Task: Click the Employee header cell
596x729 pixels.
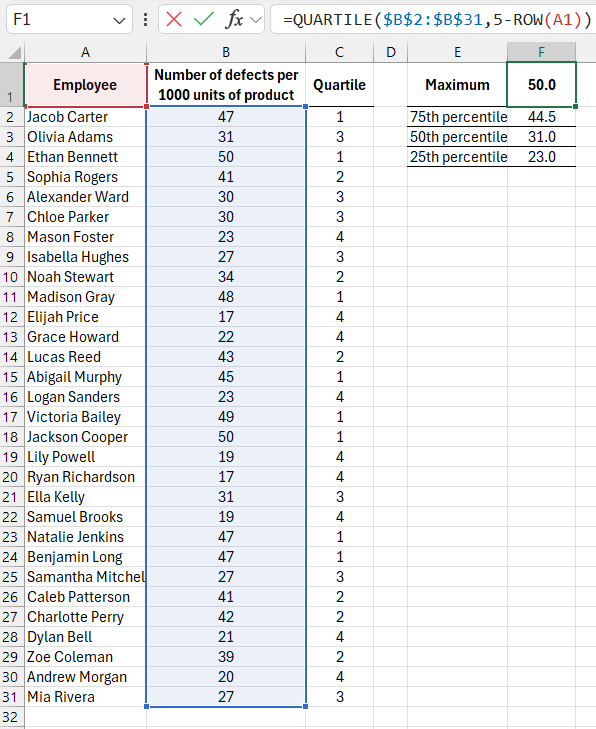Action: [85, 85]
